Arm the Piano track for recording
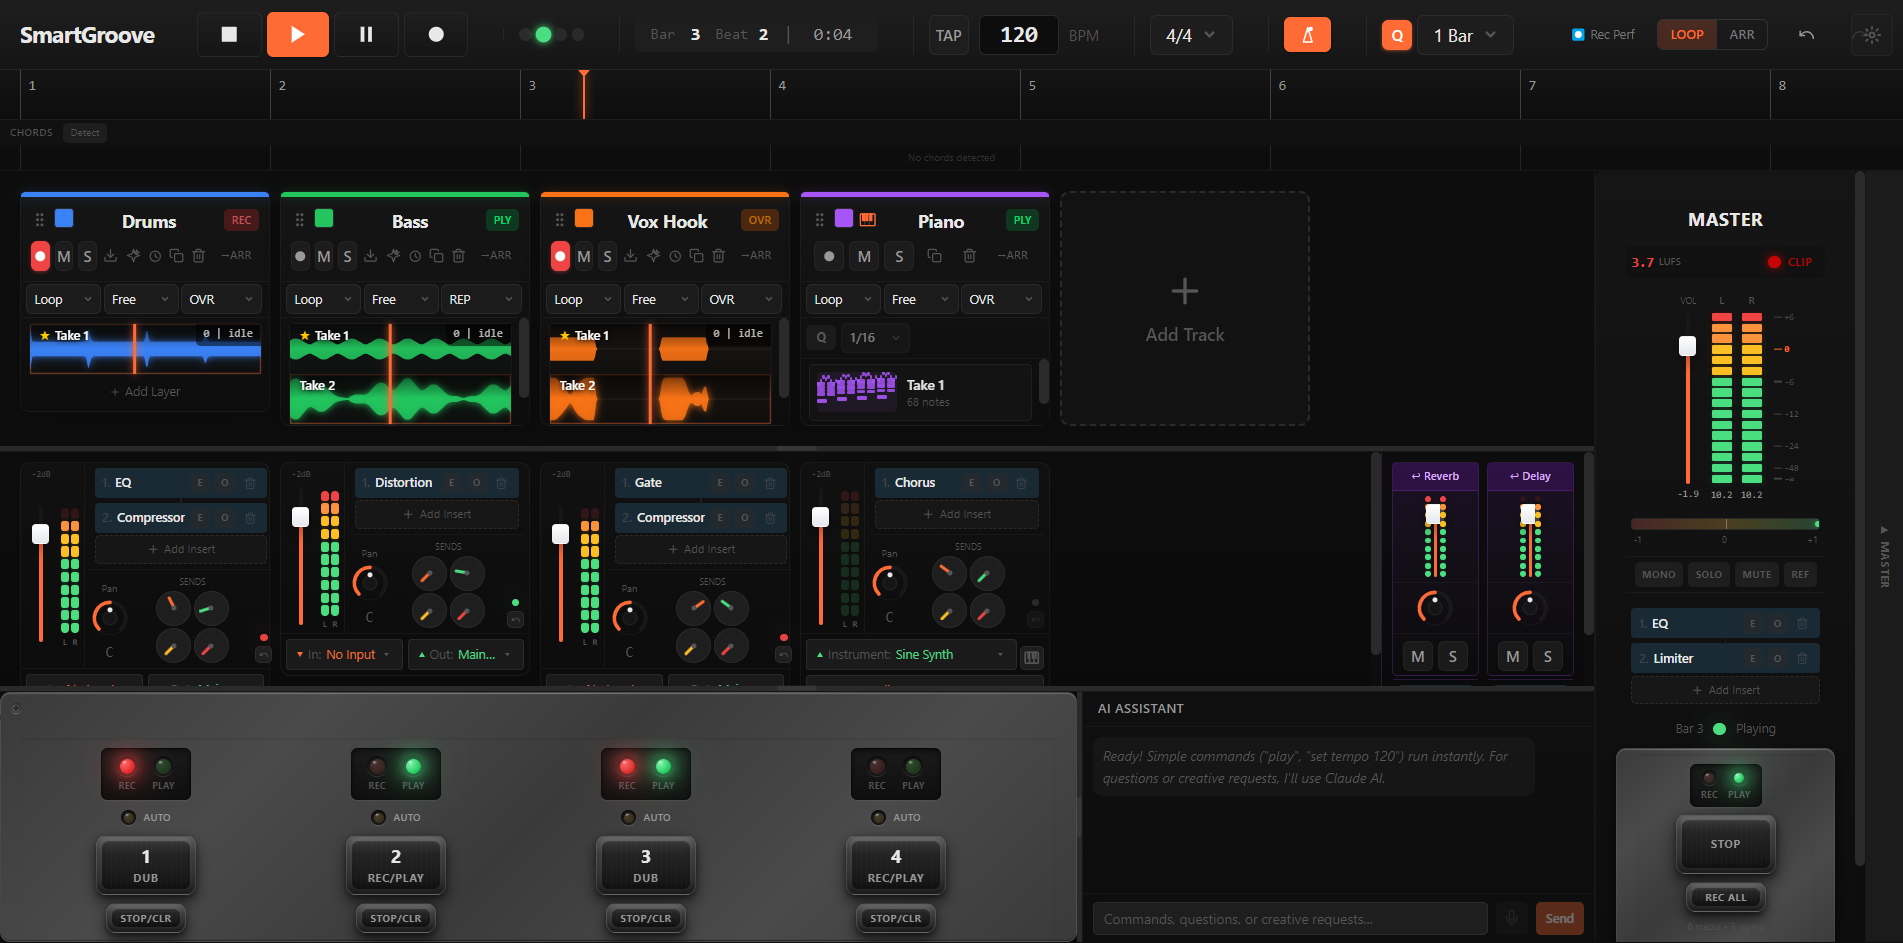 tap(829, 256)
